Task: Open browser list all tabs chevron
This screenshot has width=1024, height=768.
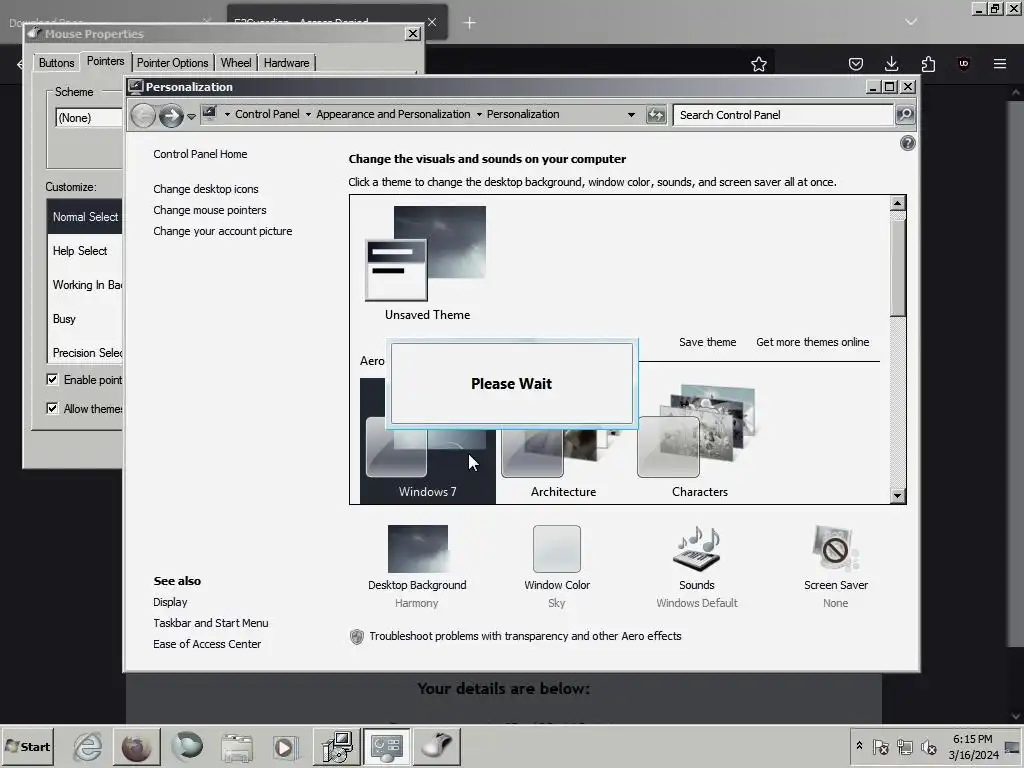Action: click(x=910, y=22)
